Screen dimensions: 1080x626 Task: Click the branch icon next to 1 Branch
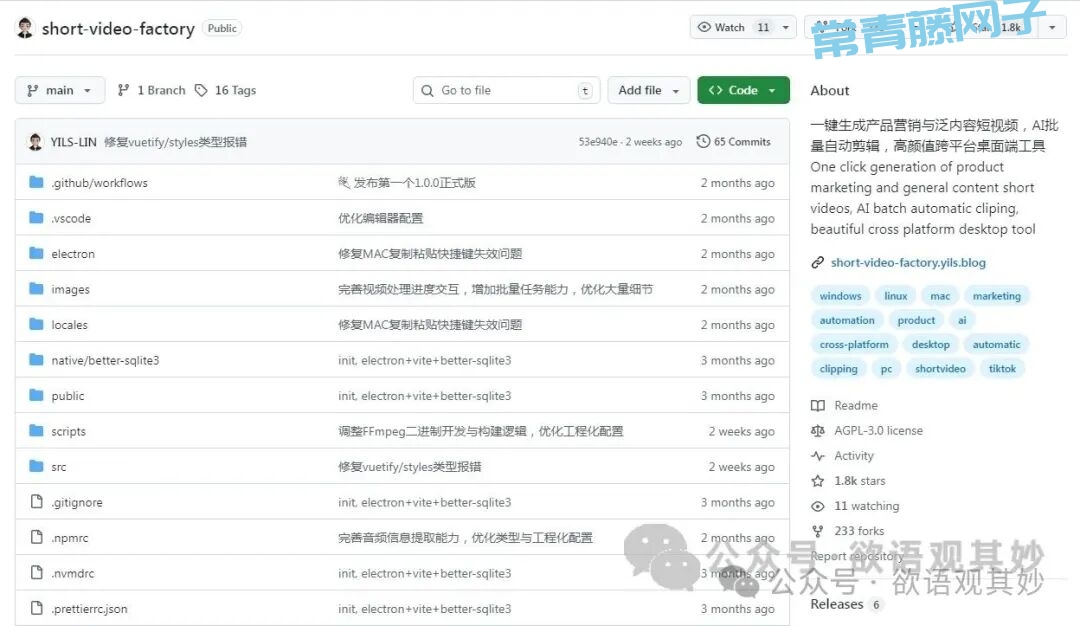pos(124,90)
